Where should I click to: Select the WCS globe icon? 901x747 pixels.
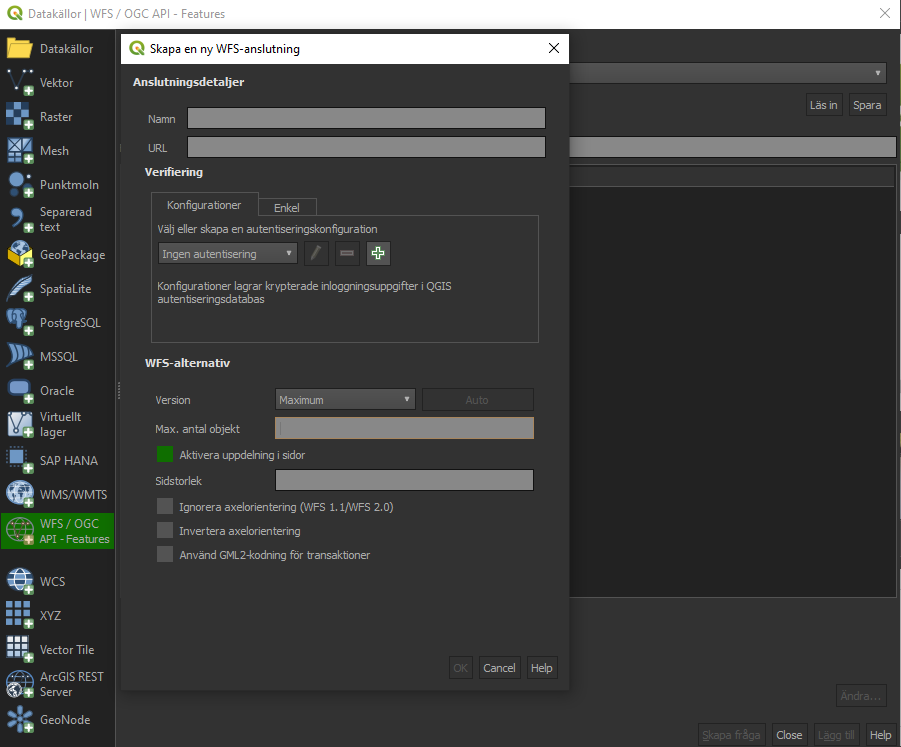tap(20, 581)
